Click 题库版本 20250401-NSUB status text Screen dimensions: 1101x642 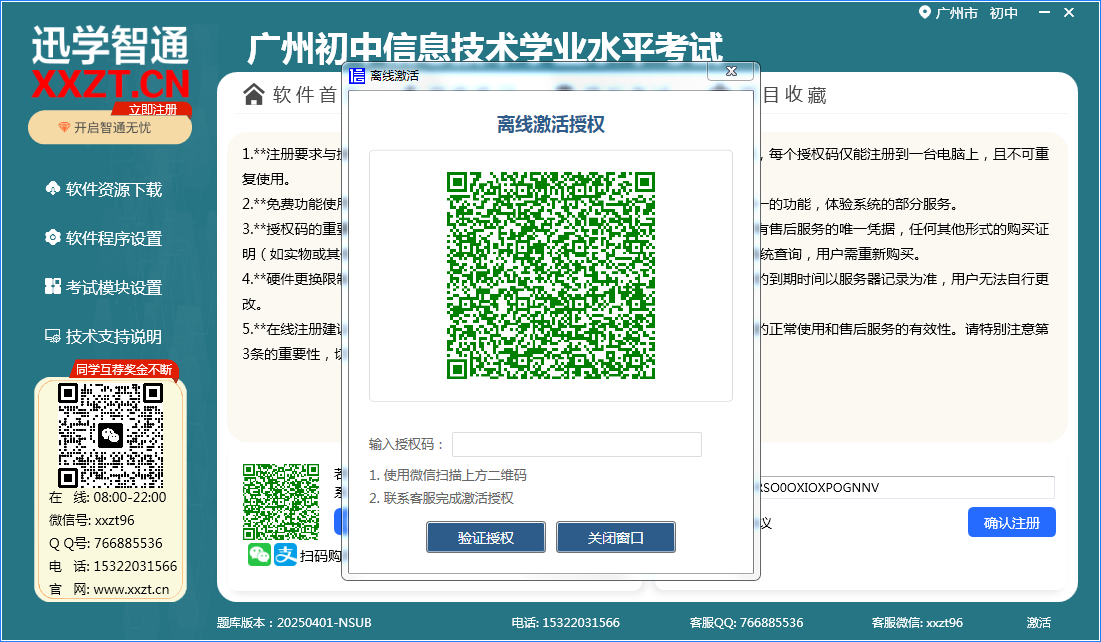coord(294,622)
